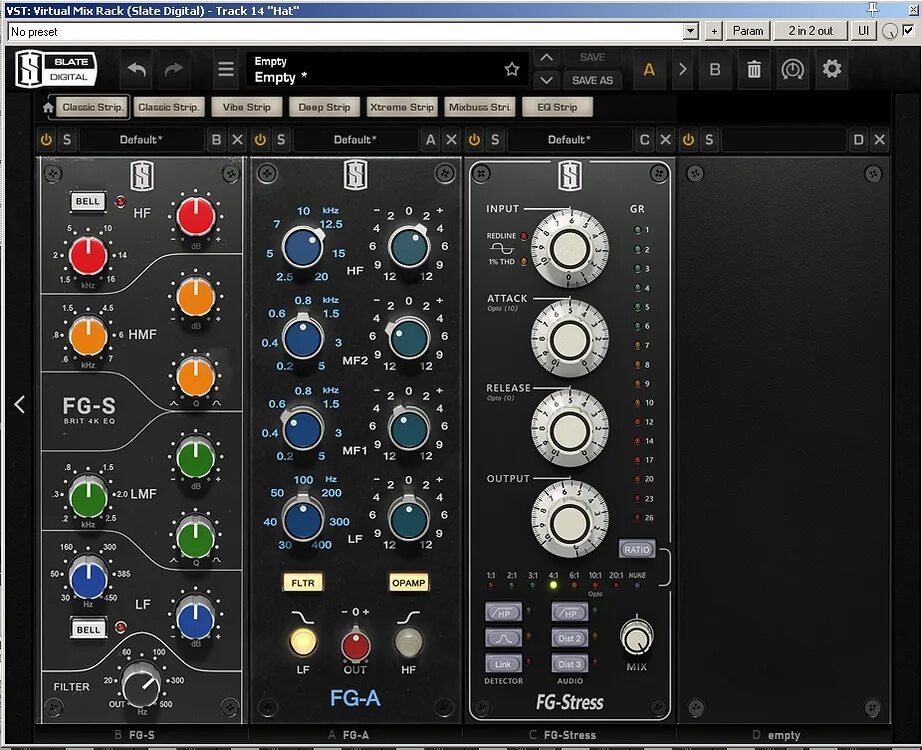
Task: Click the FG-Stress INPUT knob
Action: tap(569, 248)
